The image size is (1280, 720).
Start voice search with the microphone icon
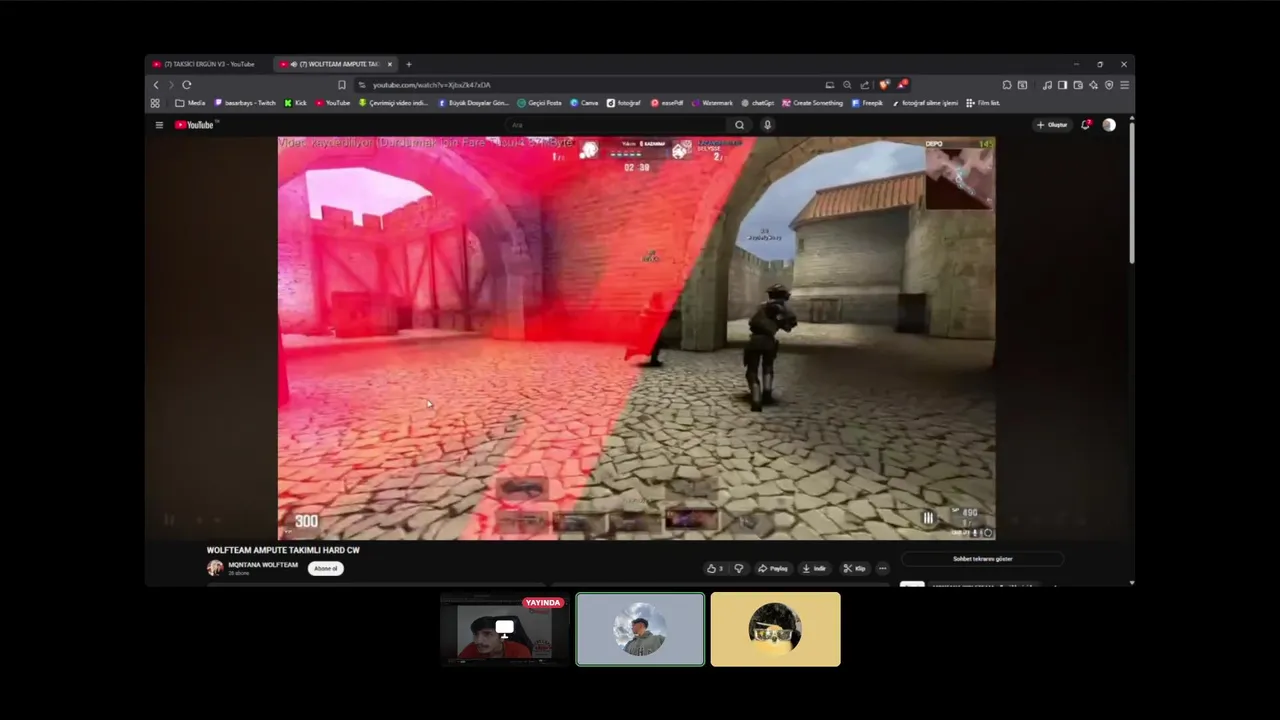pos(768,125)
